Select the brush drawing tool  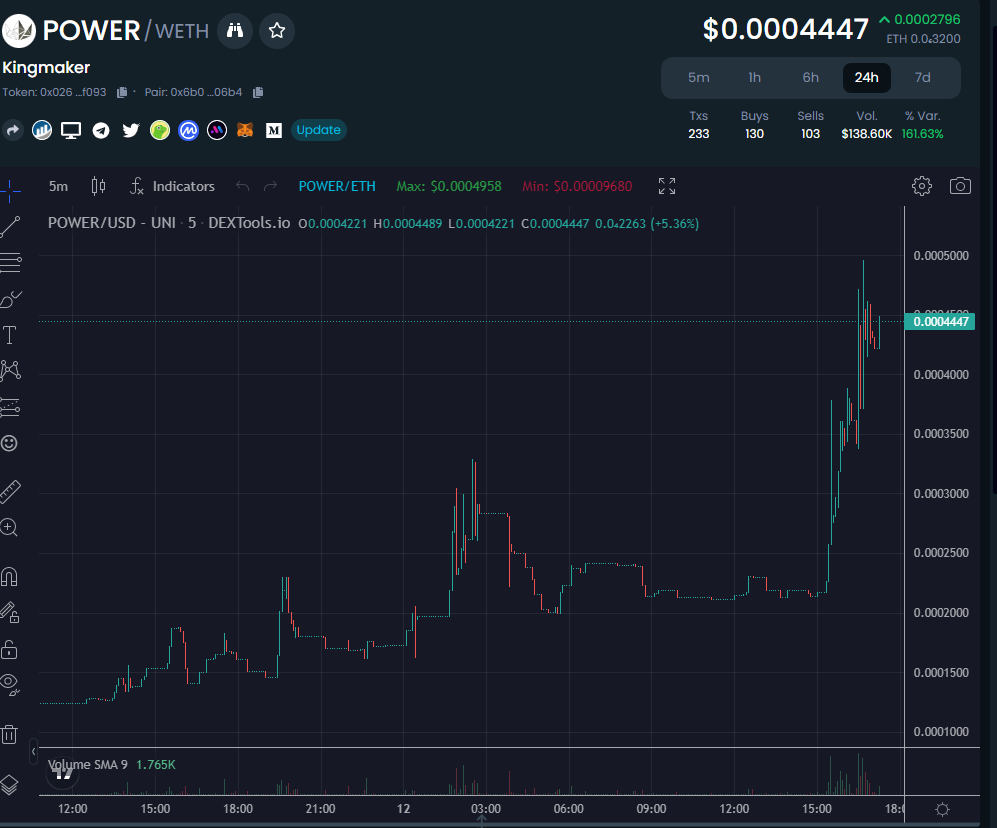click(10, 298)
